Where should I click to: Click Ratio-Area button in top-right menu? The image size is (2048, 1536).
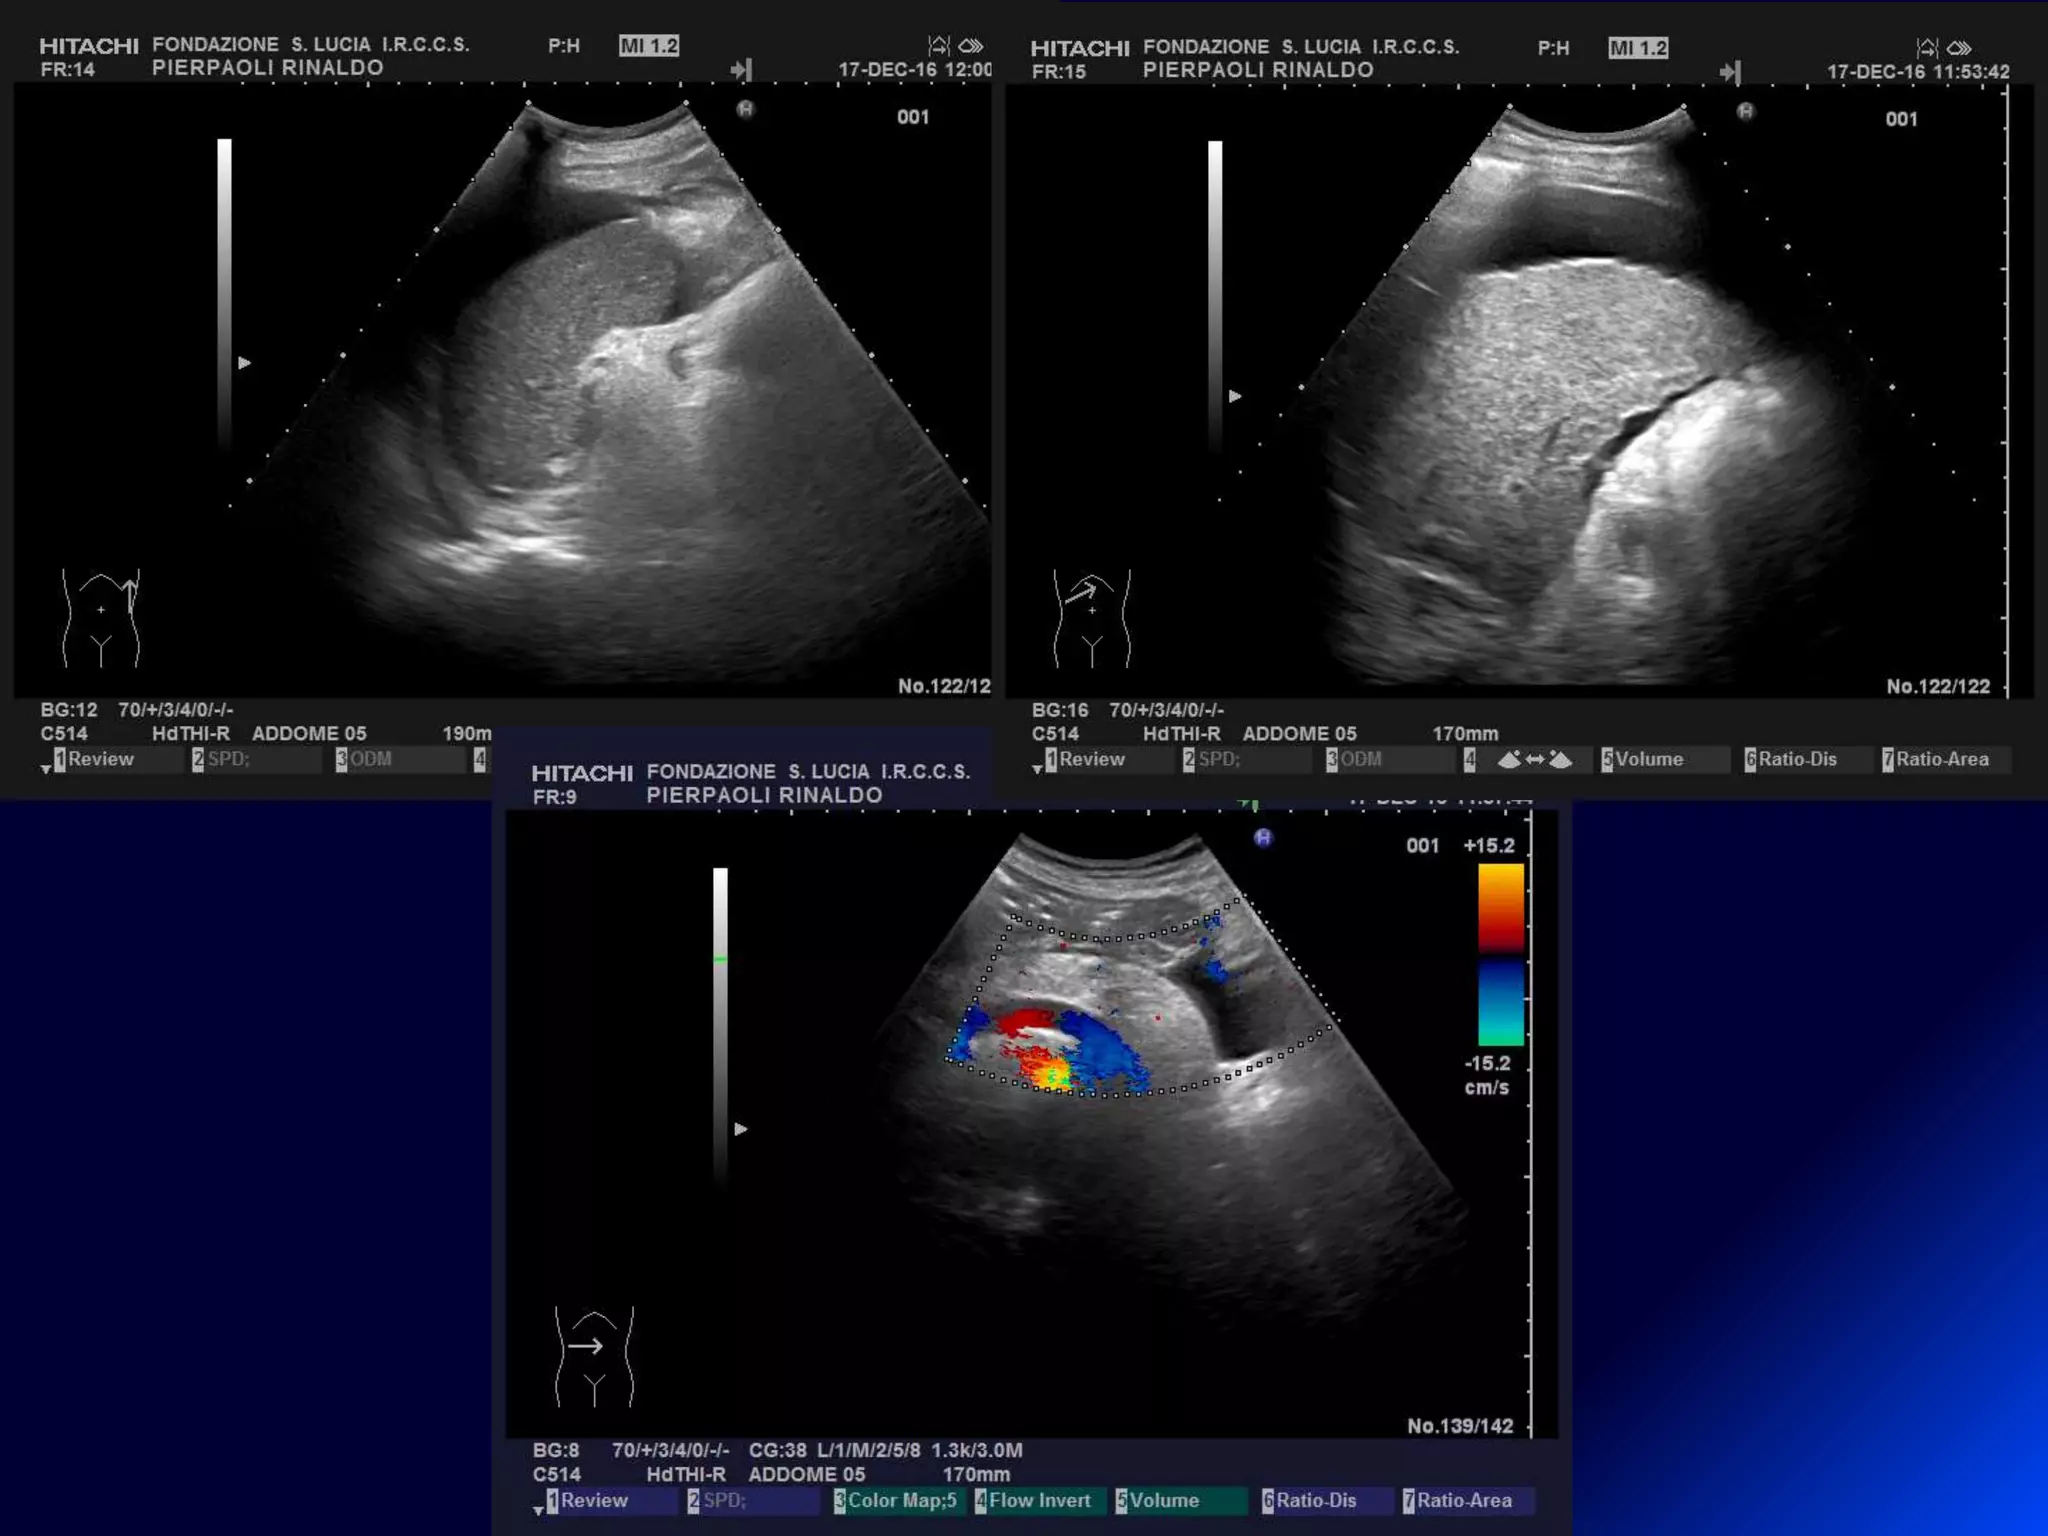pyautogui.click(x=1941, y=760)
